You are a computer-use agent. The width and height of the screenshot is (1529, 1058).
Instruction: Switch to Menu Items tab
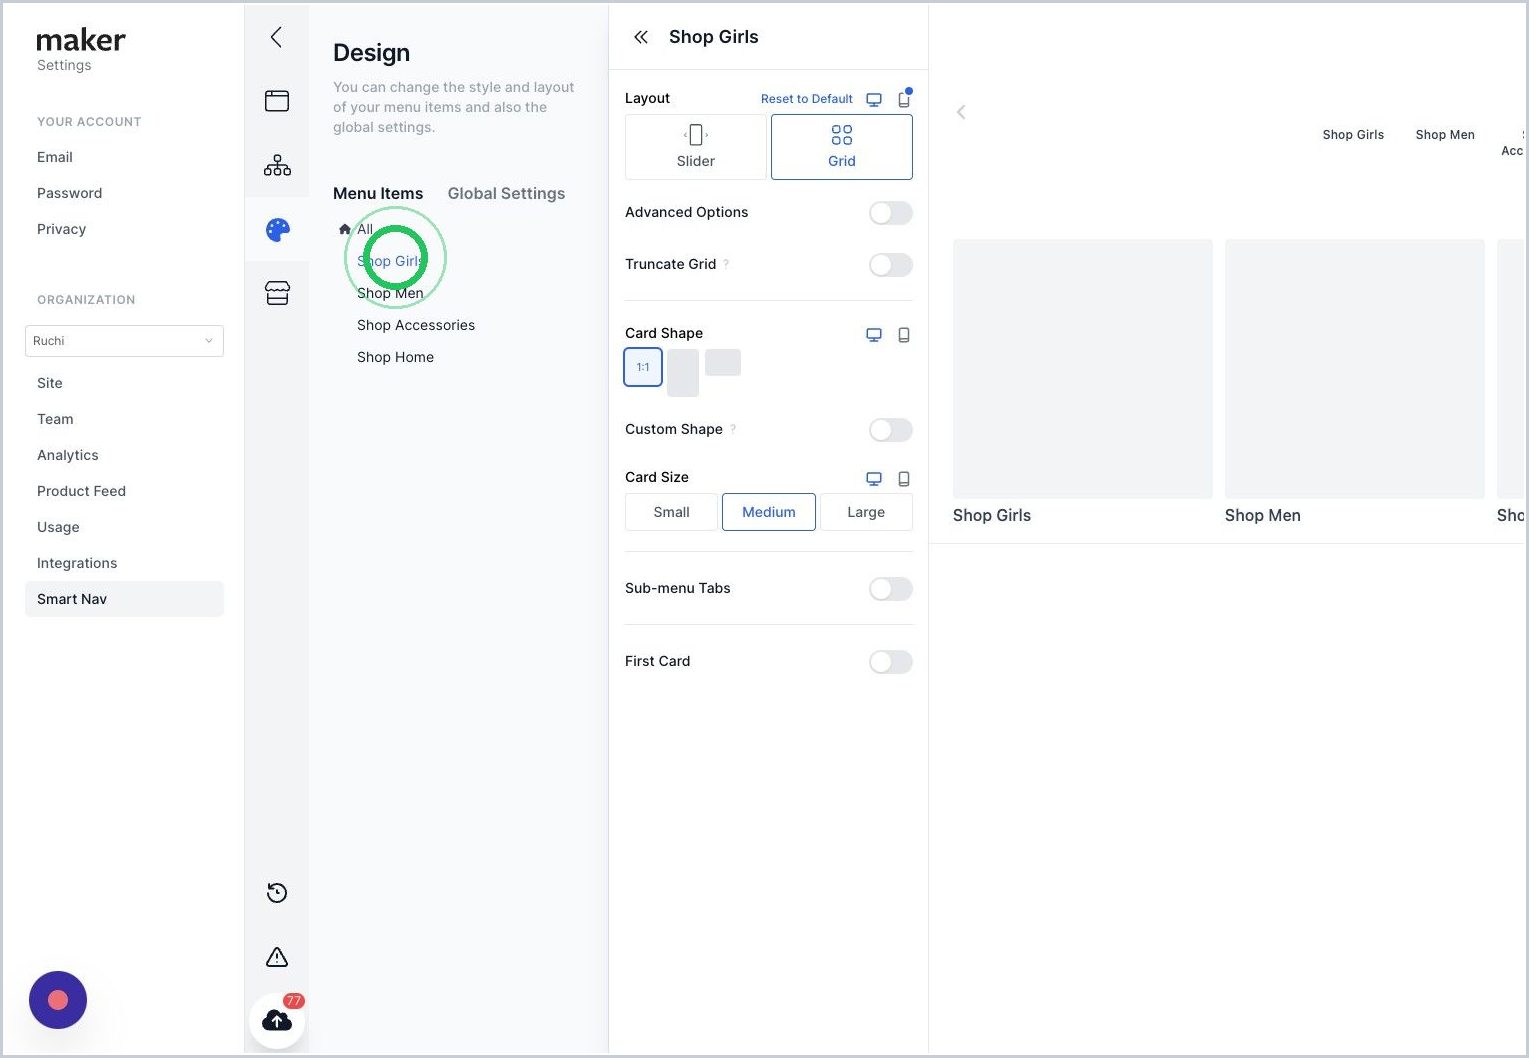[378, 193]
